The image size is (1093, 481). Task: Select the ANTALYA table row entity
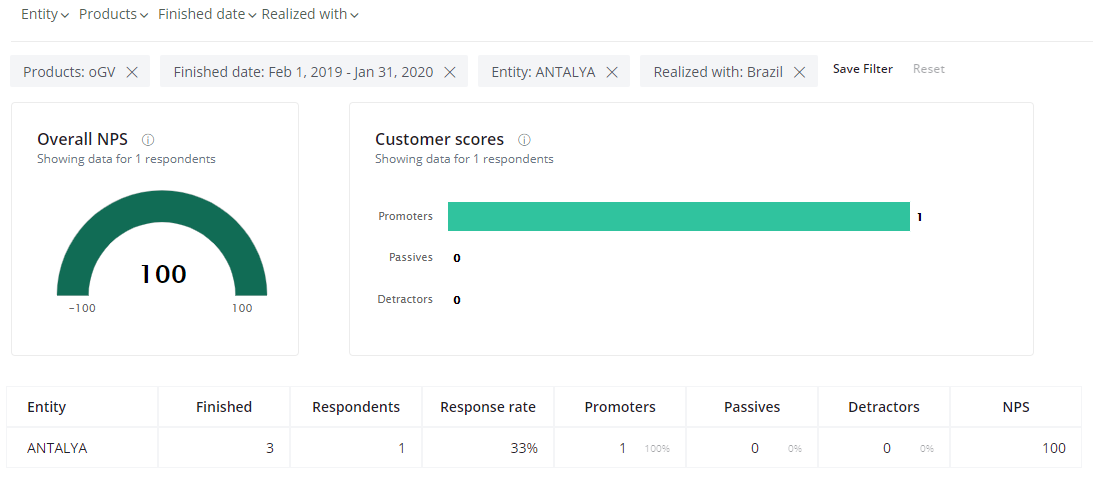point(57,448)
